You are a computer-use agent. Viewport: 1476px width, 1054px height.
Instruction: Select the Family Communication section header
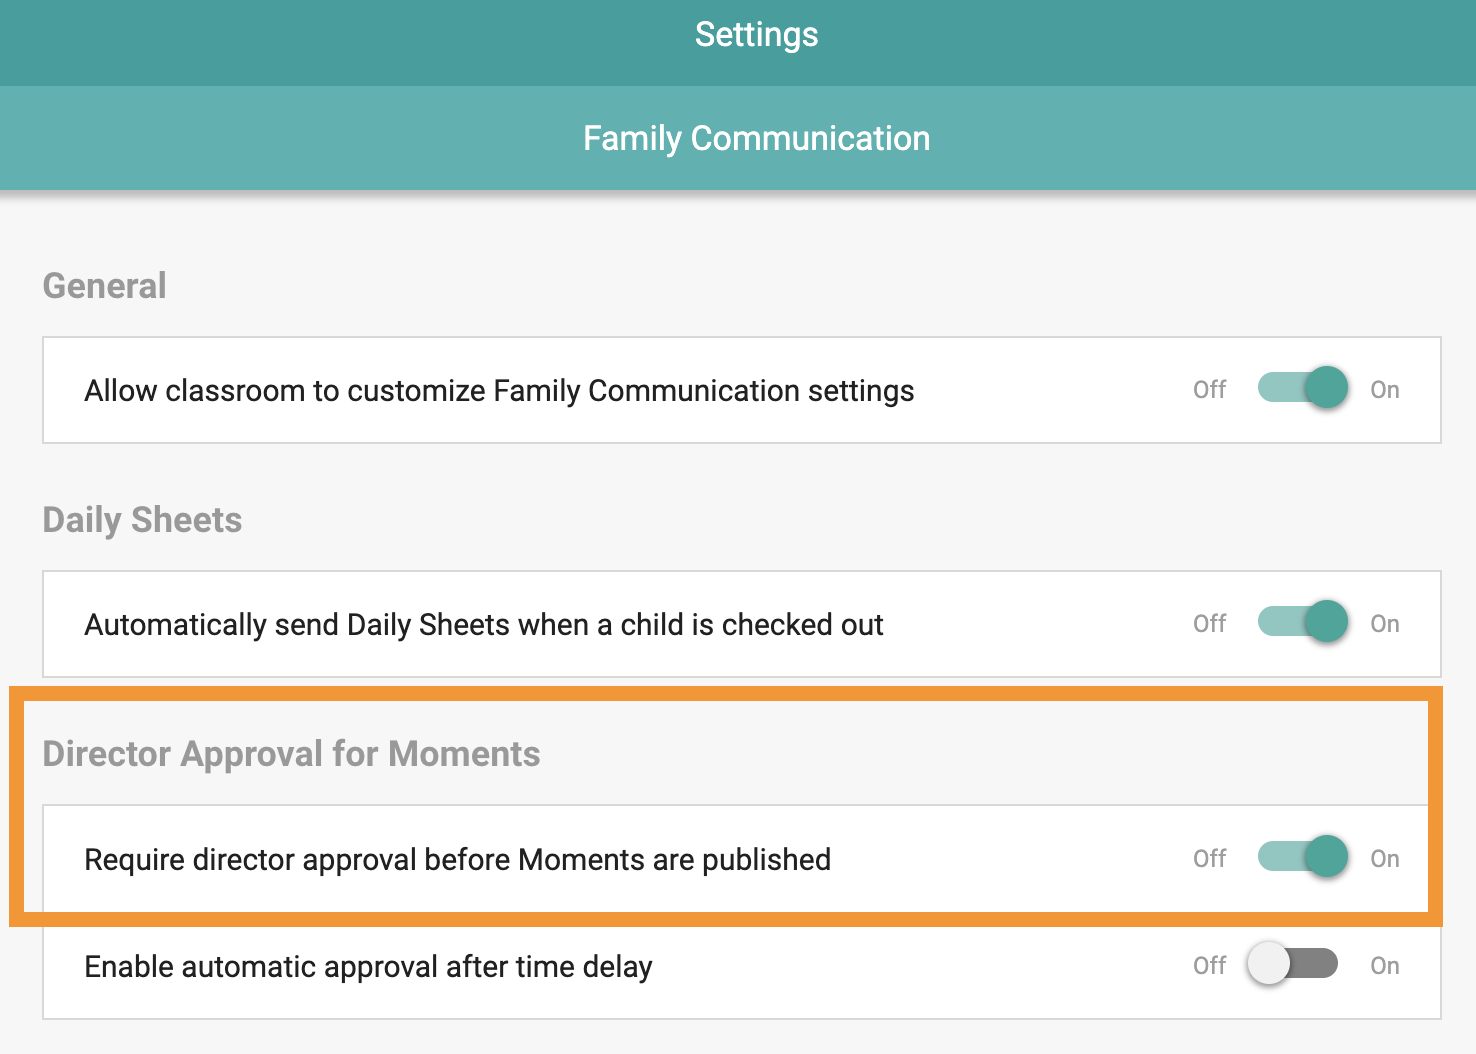coord(757,138)
